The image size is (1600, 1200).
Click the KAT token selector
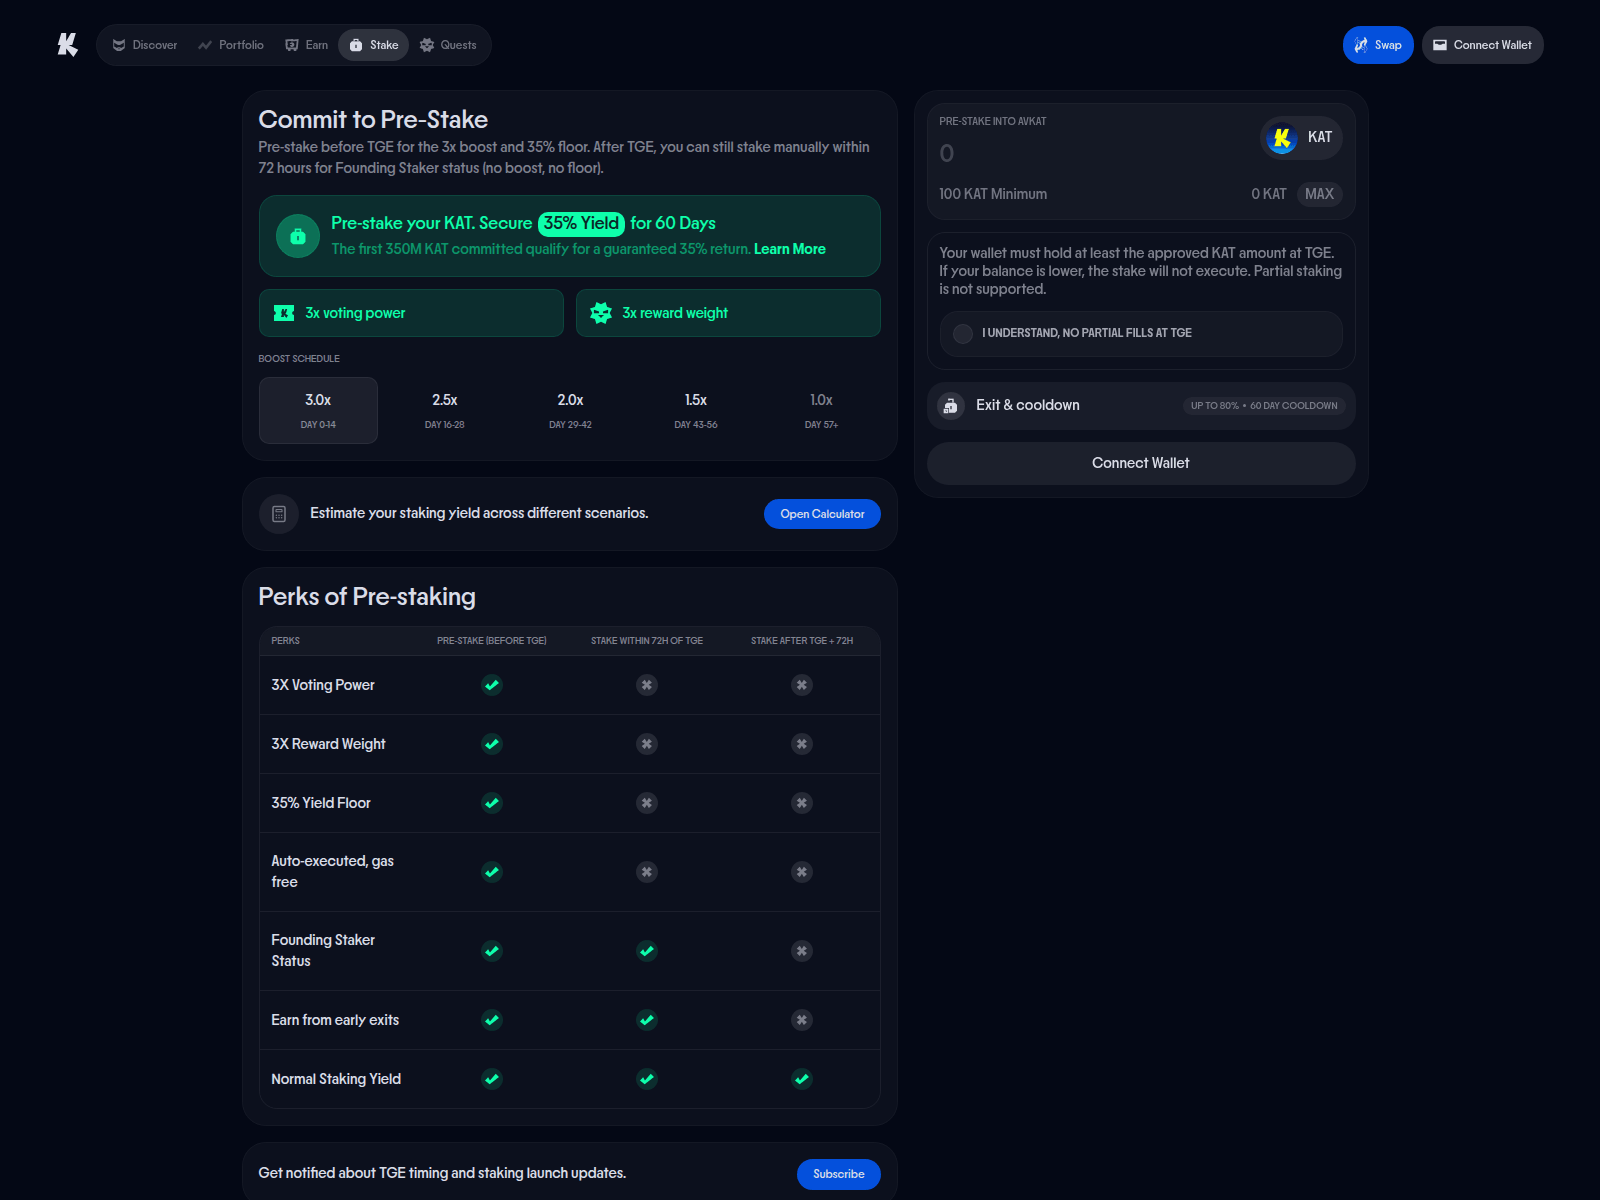[1301, 137]
